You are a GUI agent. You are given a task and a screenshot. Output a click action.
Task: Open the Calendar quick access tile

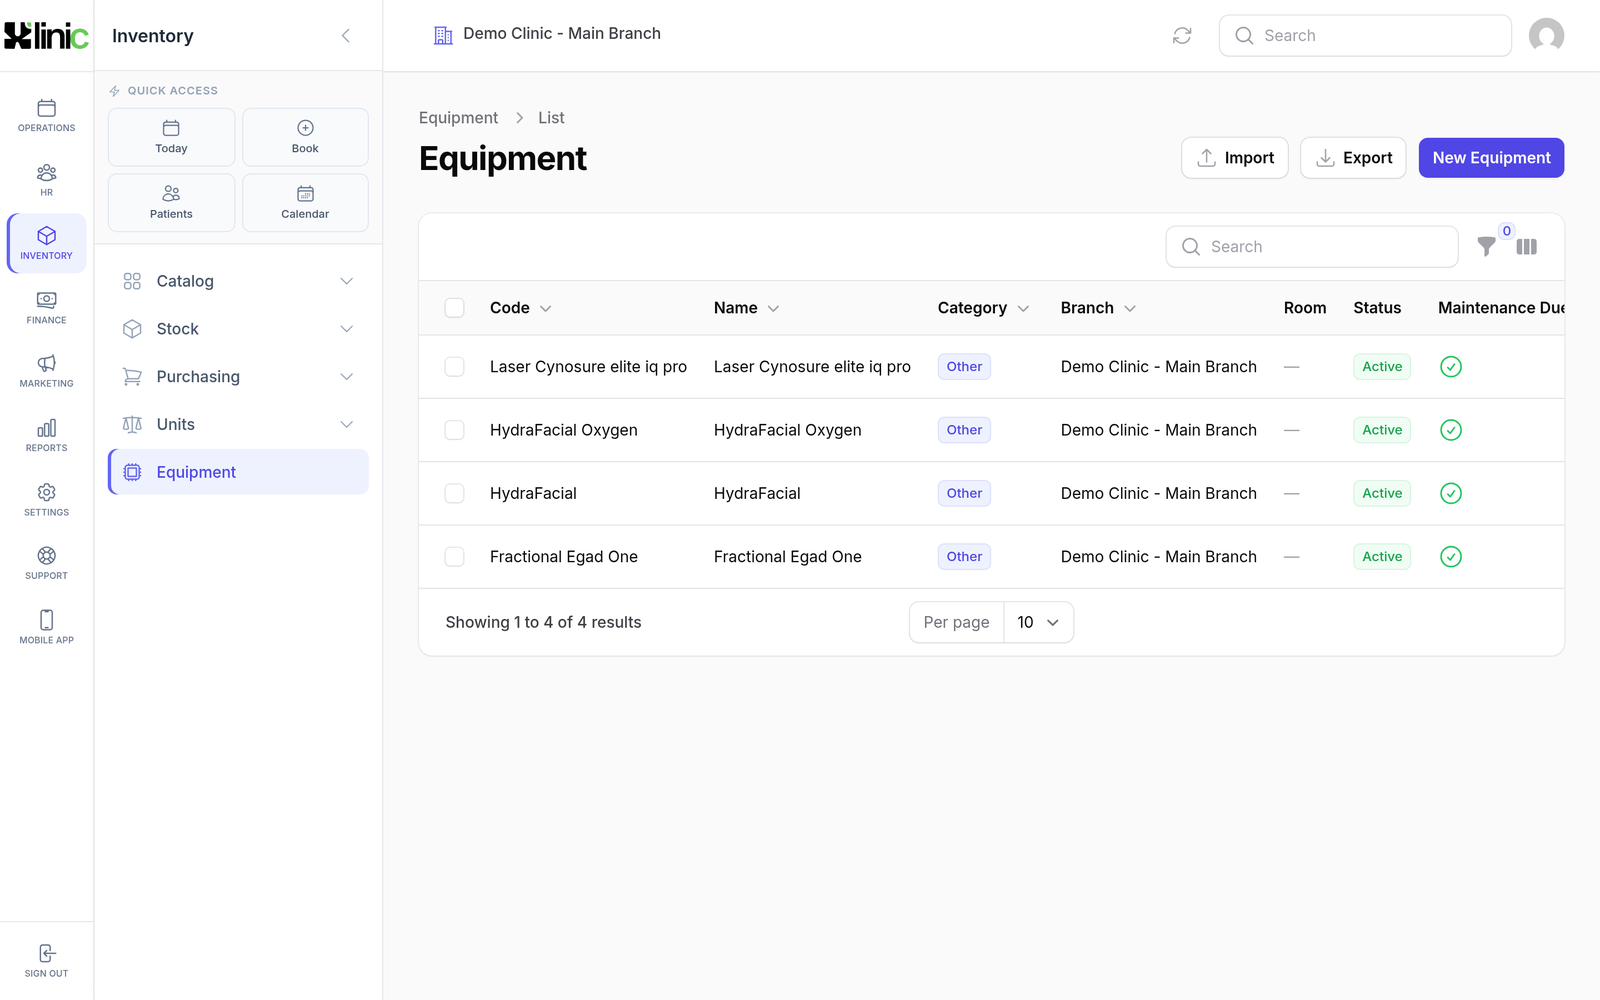click(x=305, y=203)
